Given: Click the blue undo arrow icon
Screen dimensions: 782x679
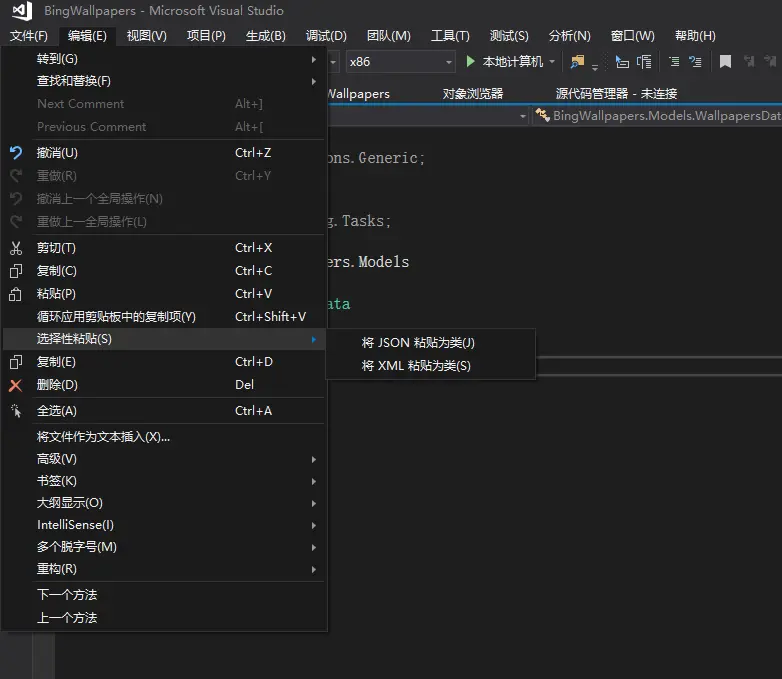Looking at the screenshot, I should tap(16, 153).
